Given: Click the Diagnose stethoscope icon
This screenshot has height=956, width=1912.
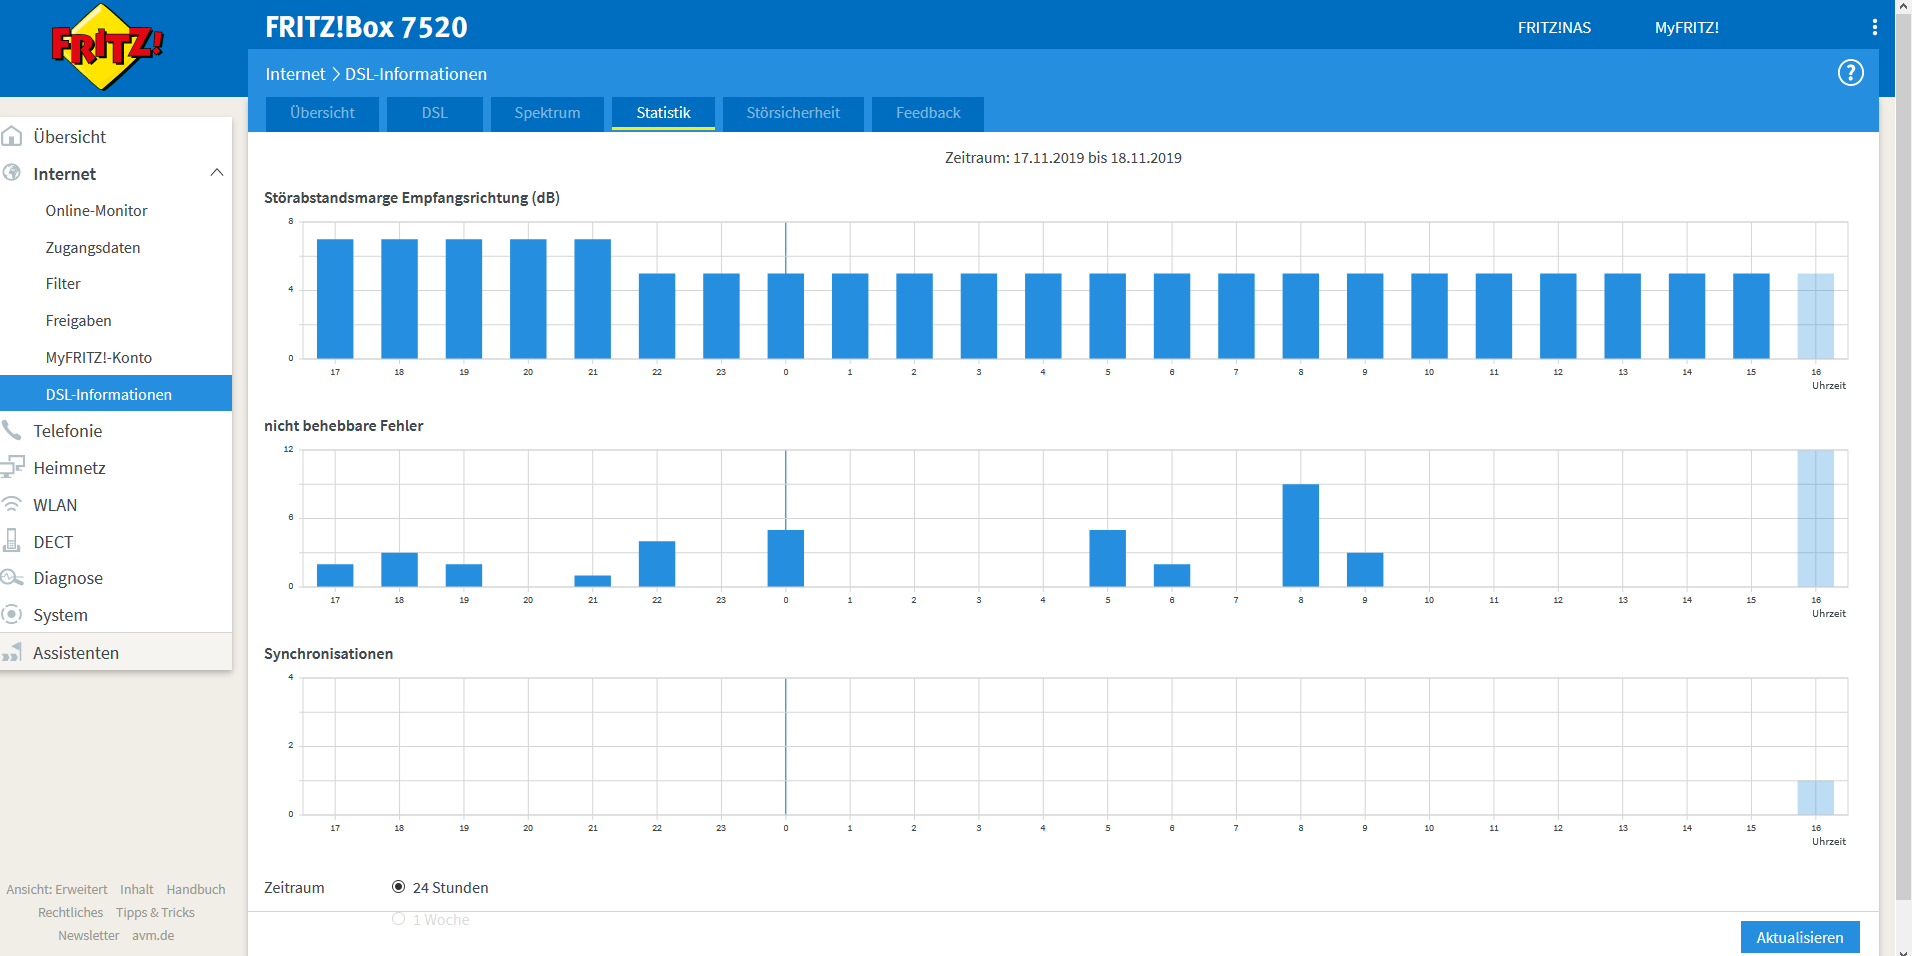Looking at the screenshot, I should (12, 578).
